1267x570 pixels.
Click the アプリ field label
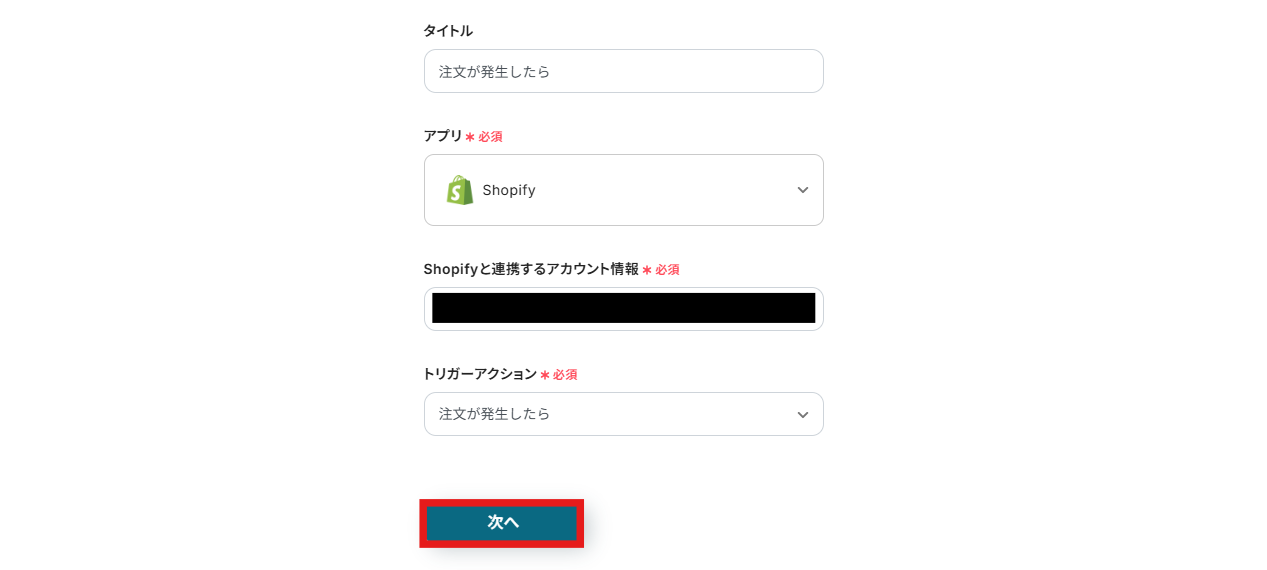click(x=443, y=136)
